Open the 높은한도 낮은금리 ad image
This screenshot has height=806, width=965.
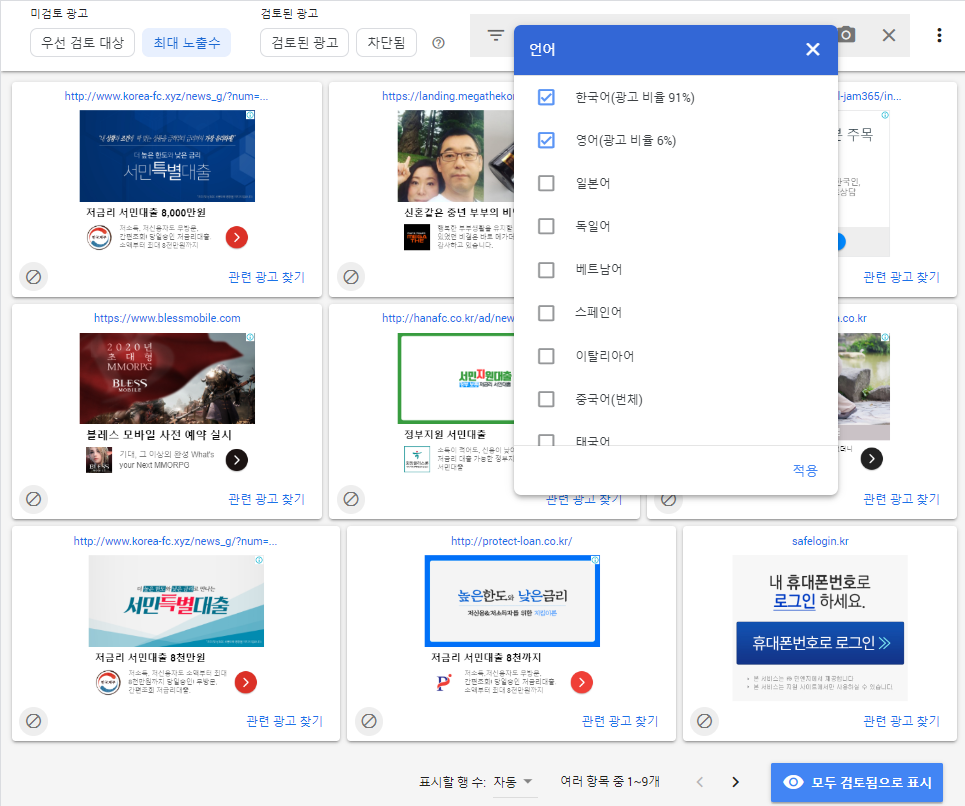tap(512, 601)
